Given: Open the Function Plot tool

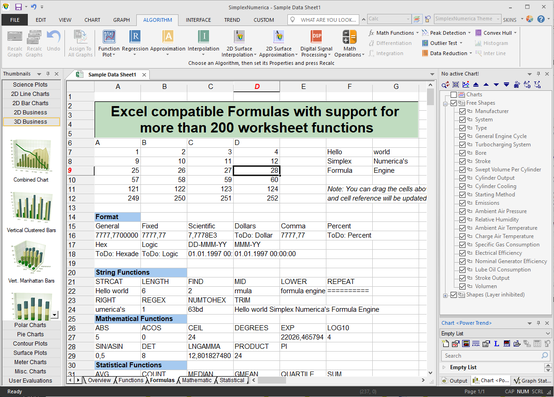Looking at the screenshot, I should [109, 43].
